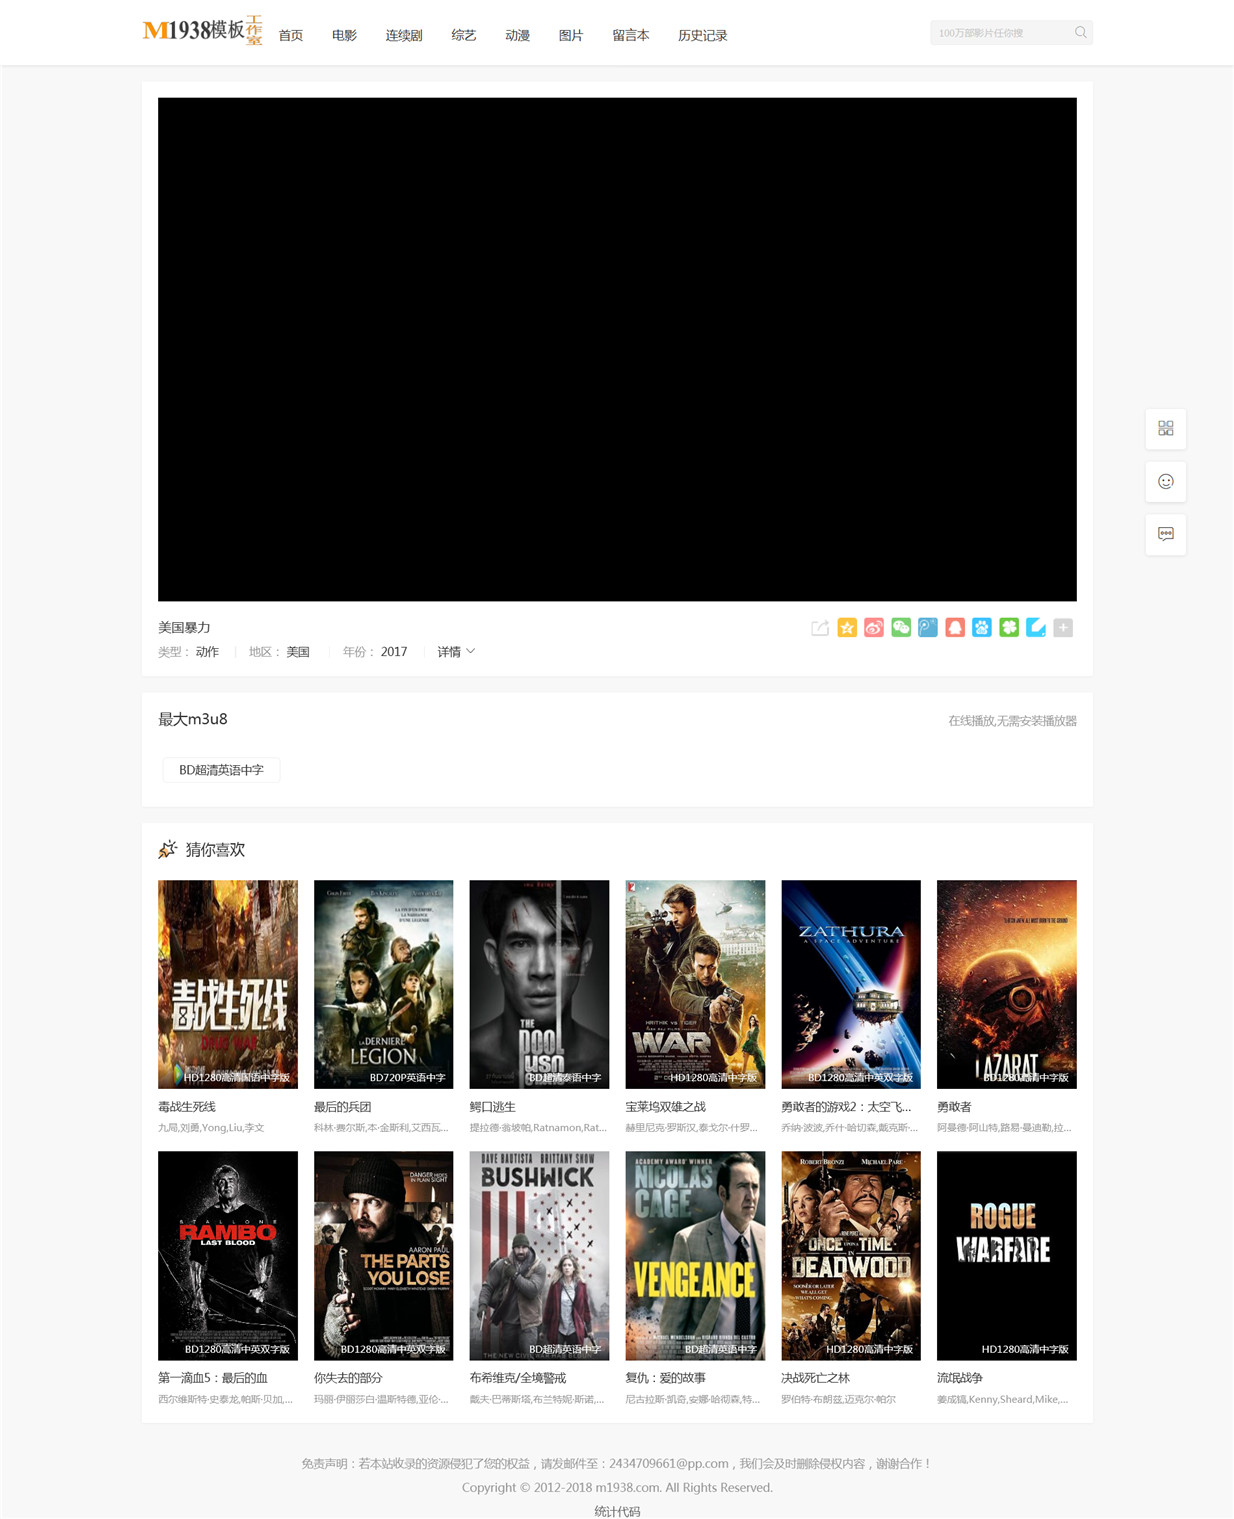Click the 鳄口逃生 title link
The image size is (1234, 1519).
click(x=492, y=1107)
